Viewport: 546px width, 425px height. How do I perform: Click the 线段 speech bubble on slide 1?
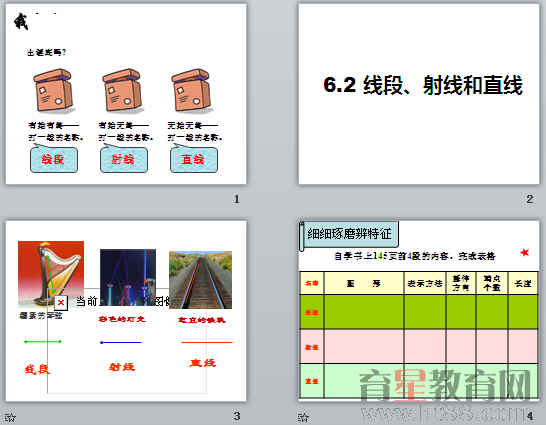(54, 159)
